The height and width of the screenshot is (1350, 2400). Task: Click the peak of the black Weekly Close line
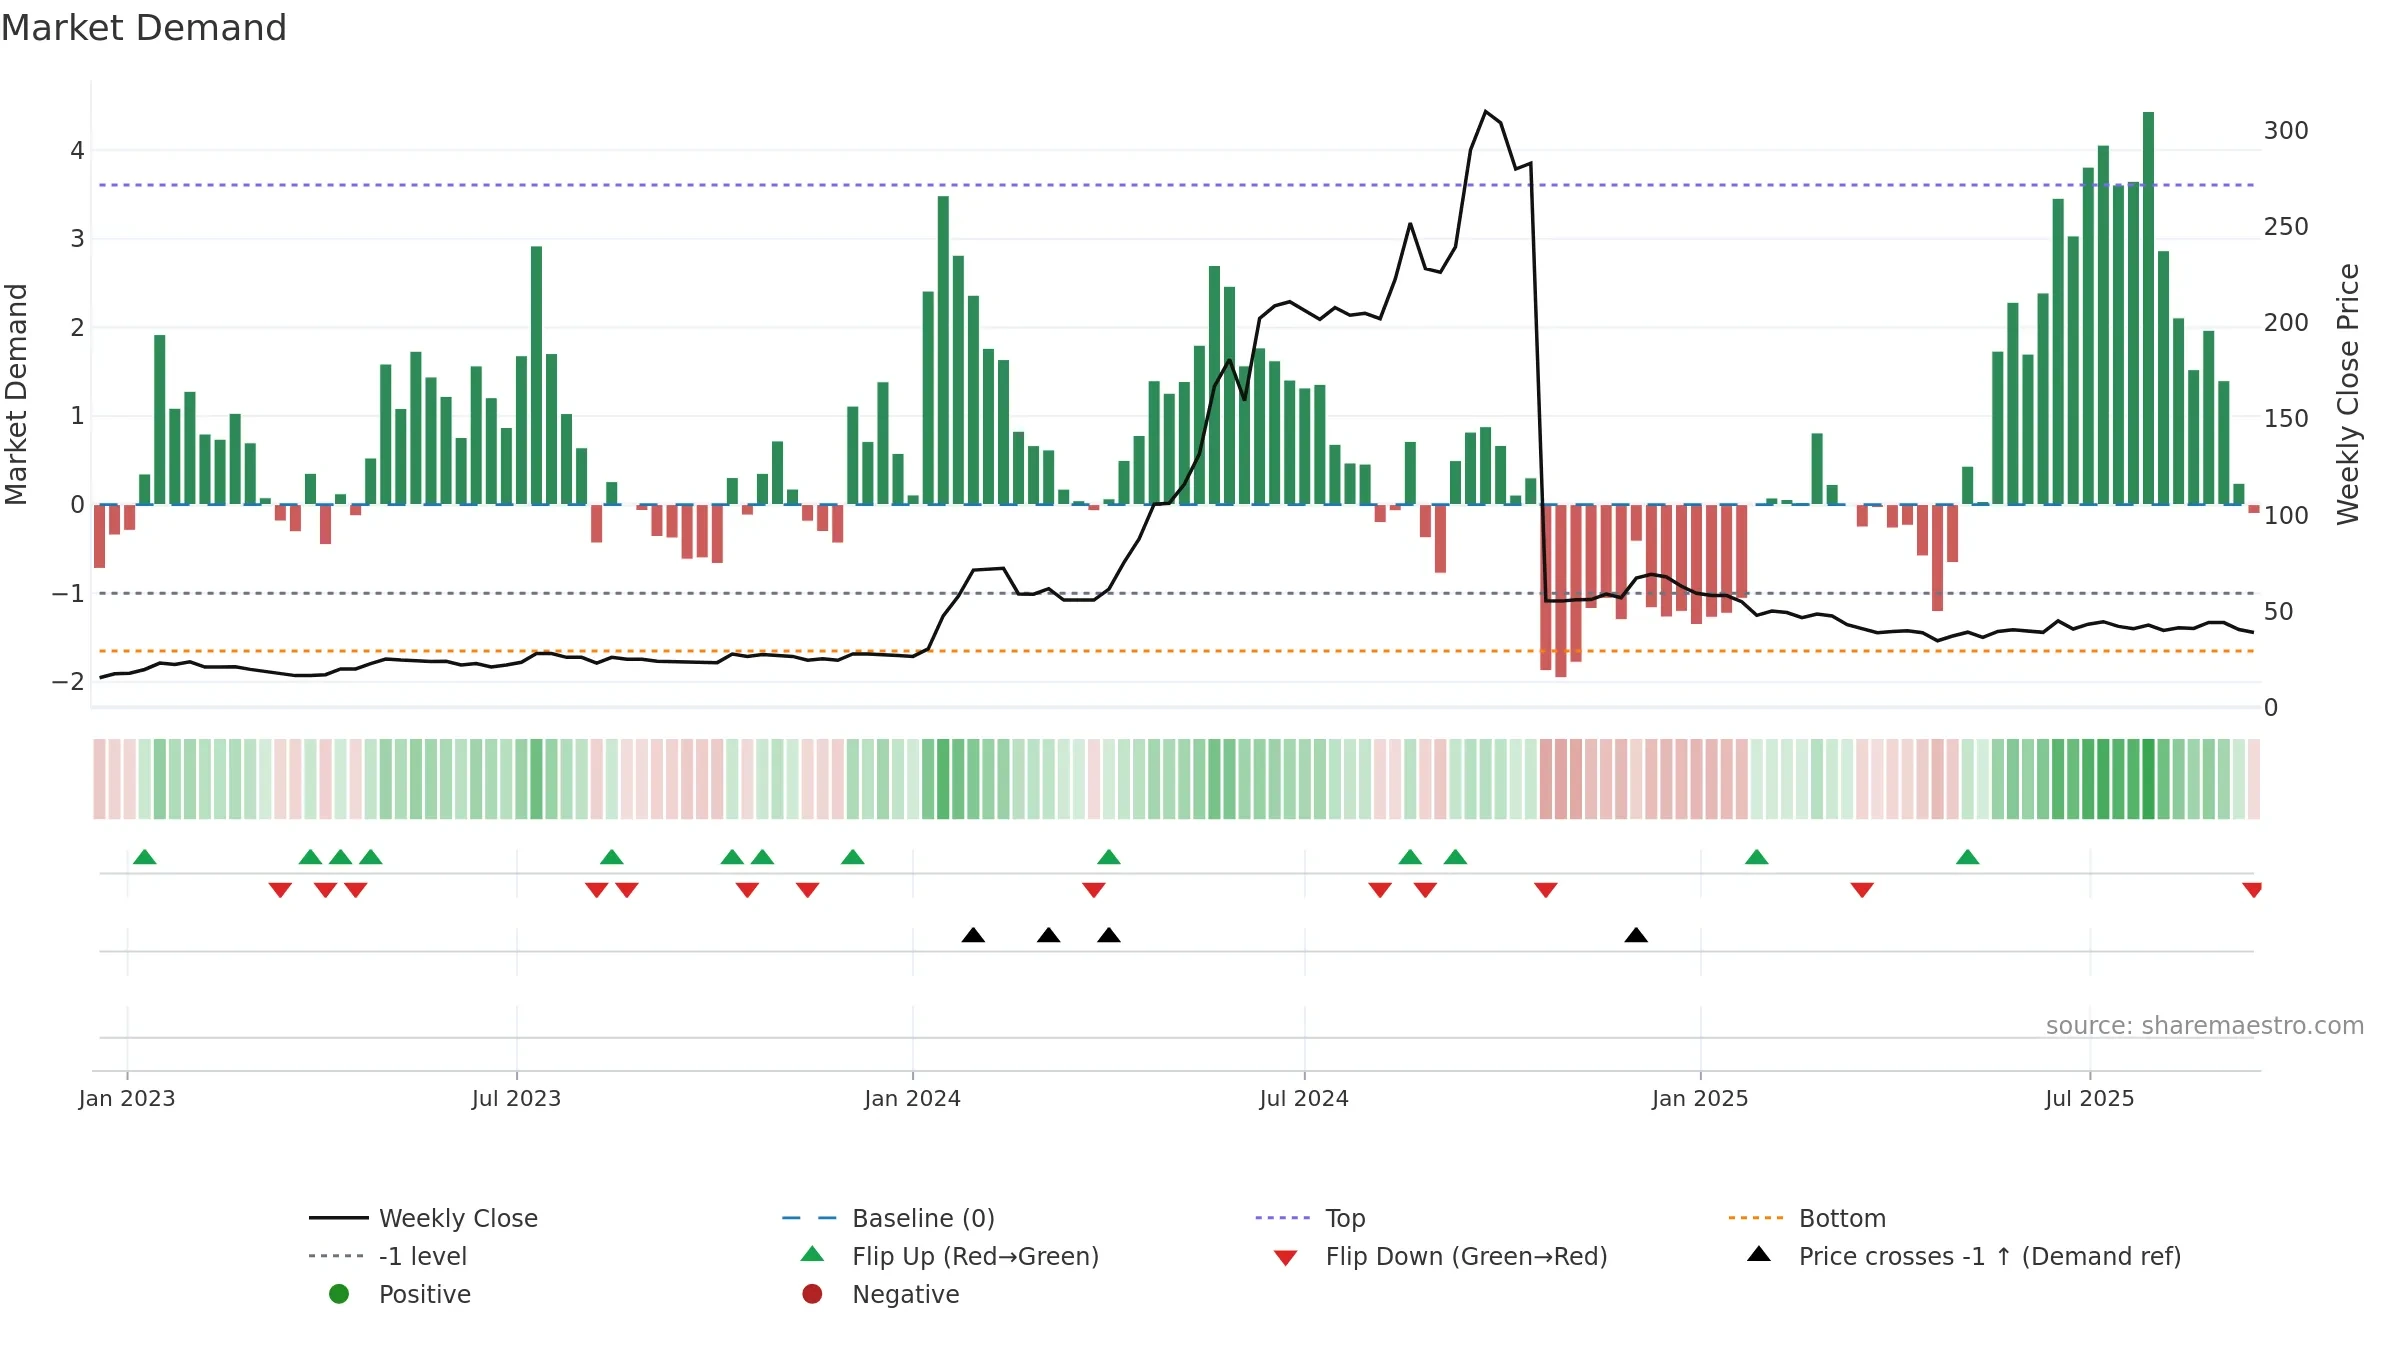[1486, 111]
